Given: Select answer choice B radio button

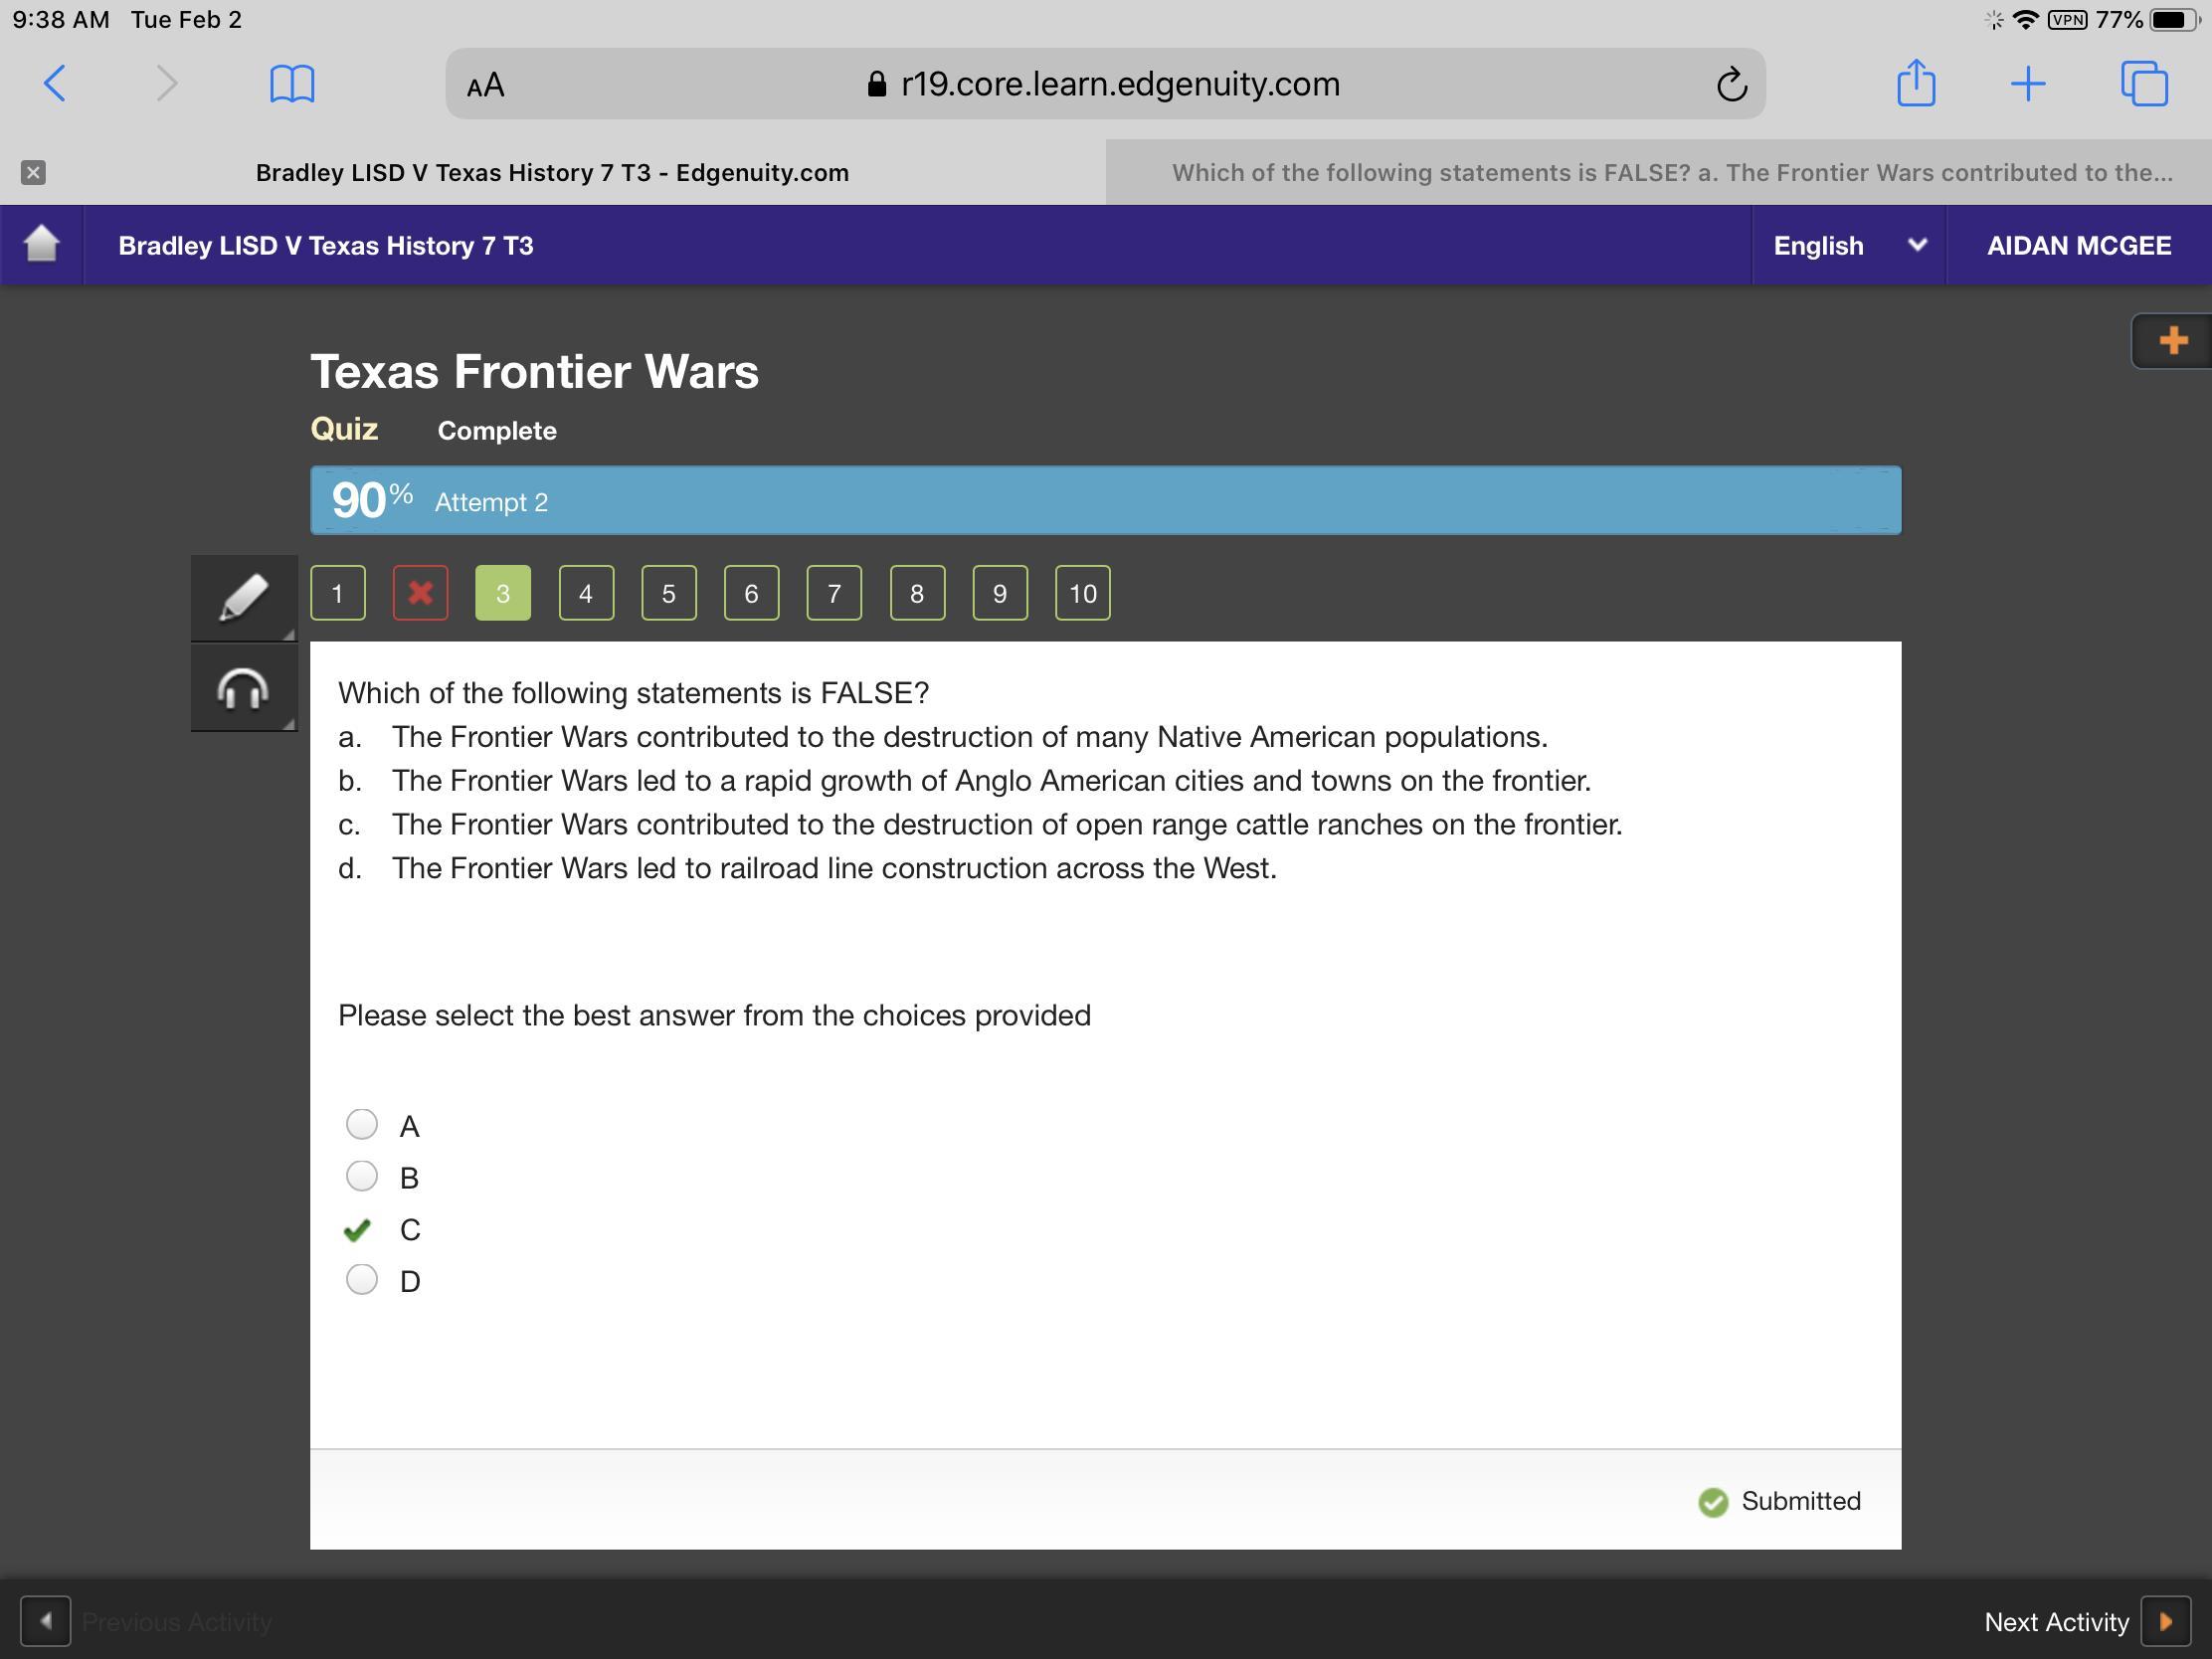Looking at the screenshot, I should [361, 1176].
